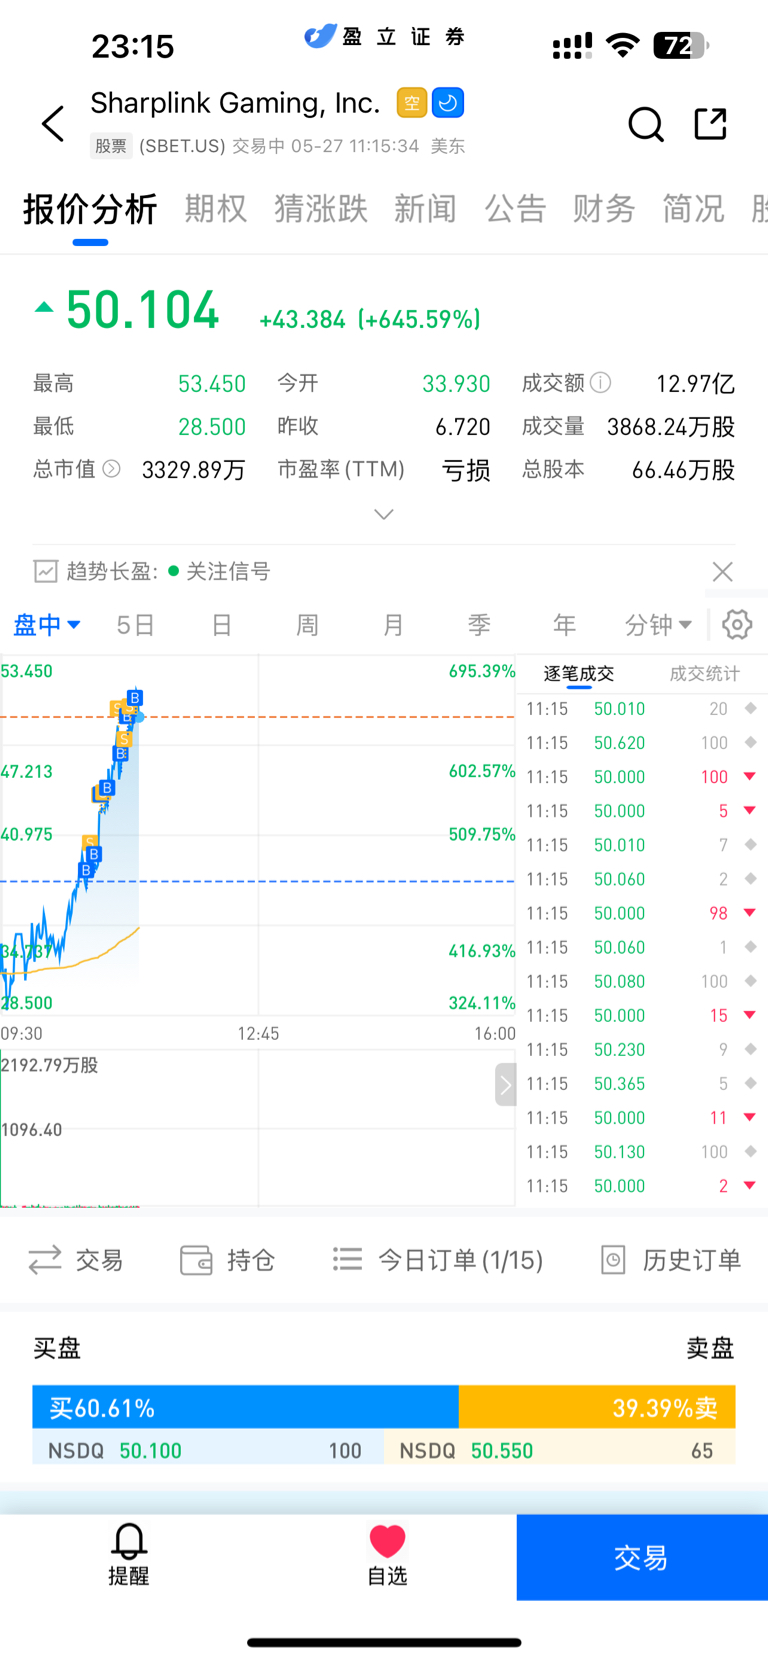The width and height of the screenshot is (768, 1662).
Task: Switch chart to 季 period
Action: point(479,625)
